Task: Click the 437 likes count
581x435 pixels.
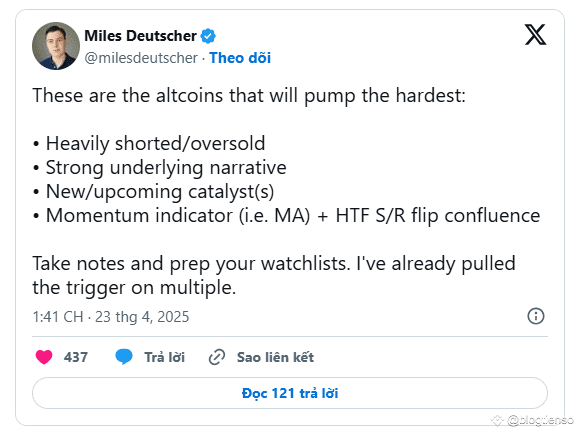Action: [x=76, y=357]
